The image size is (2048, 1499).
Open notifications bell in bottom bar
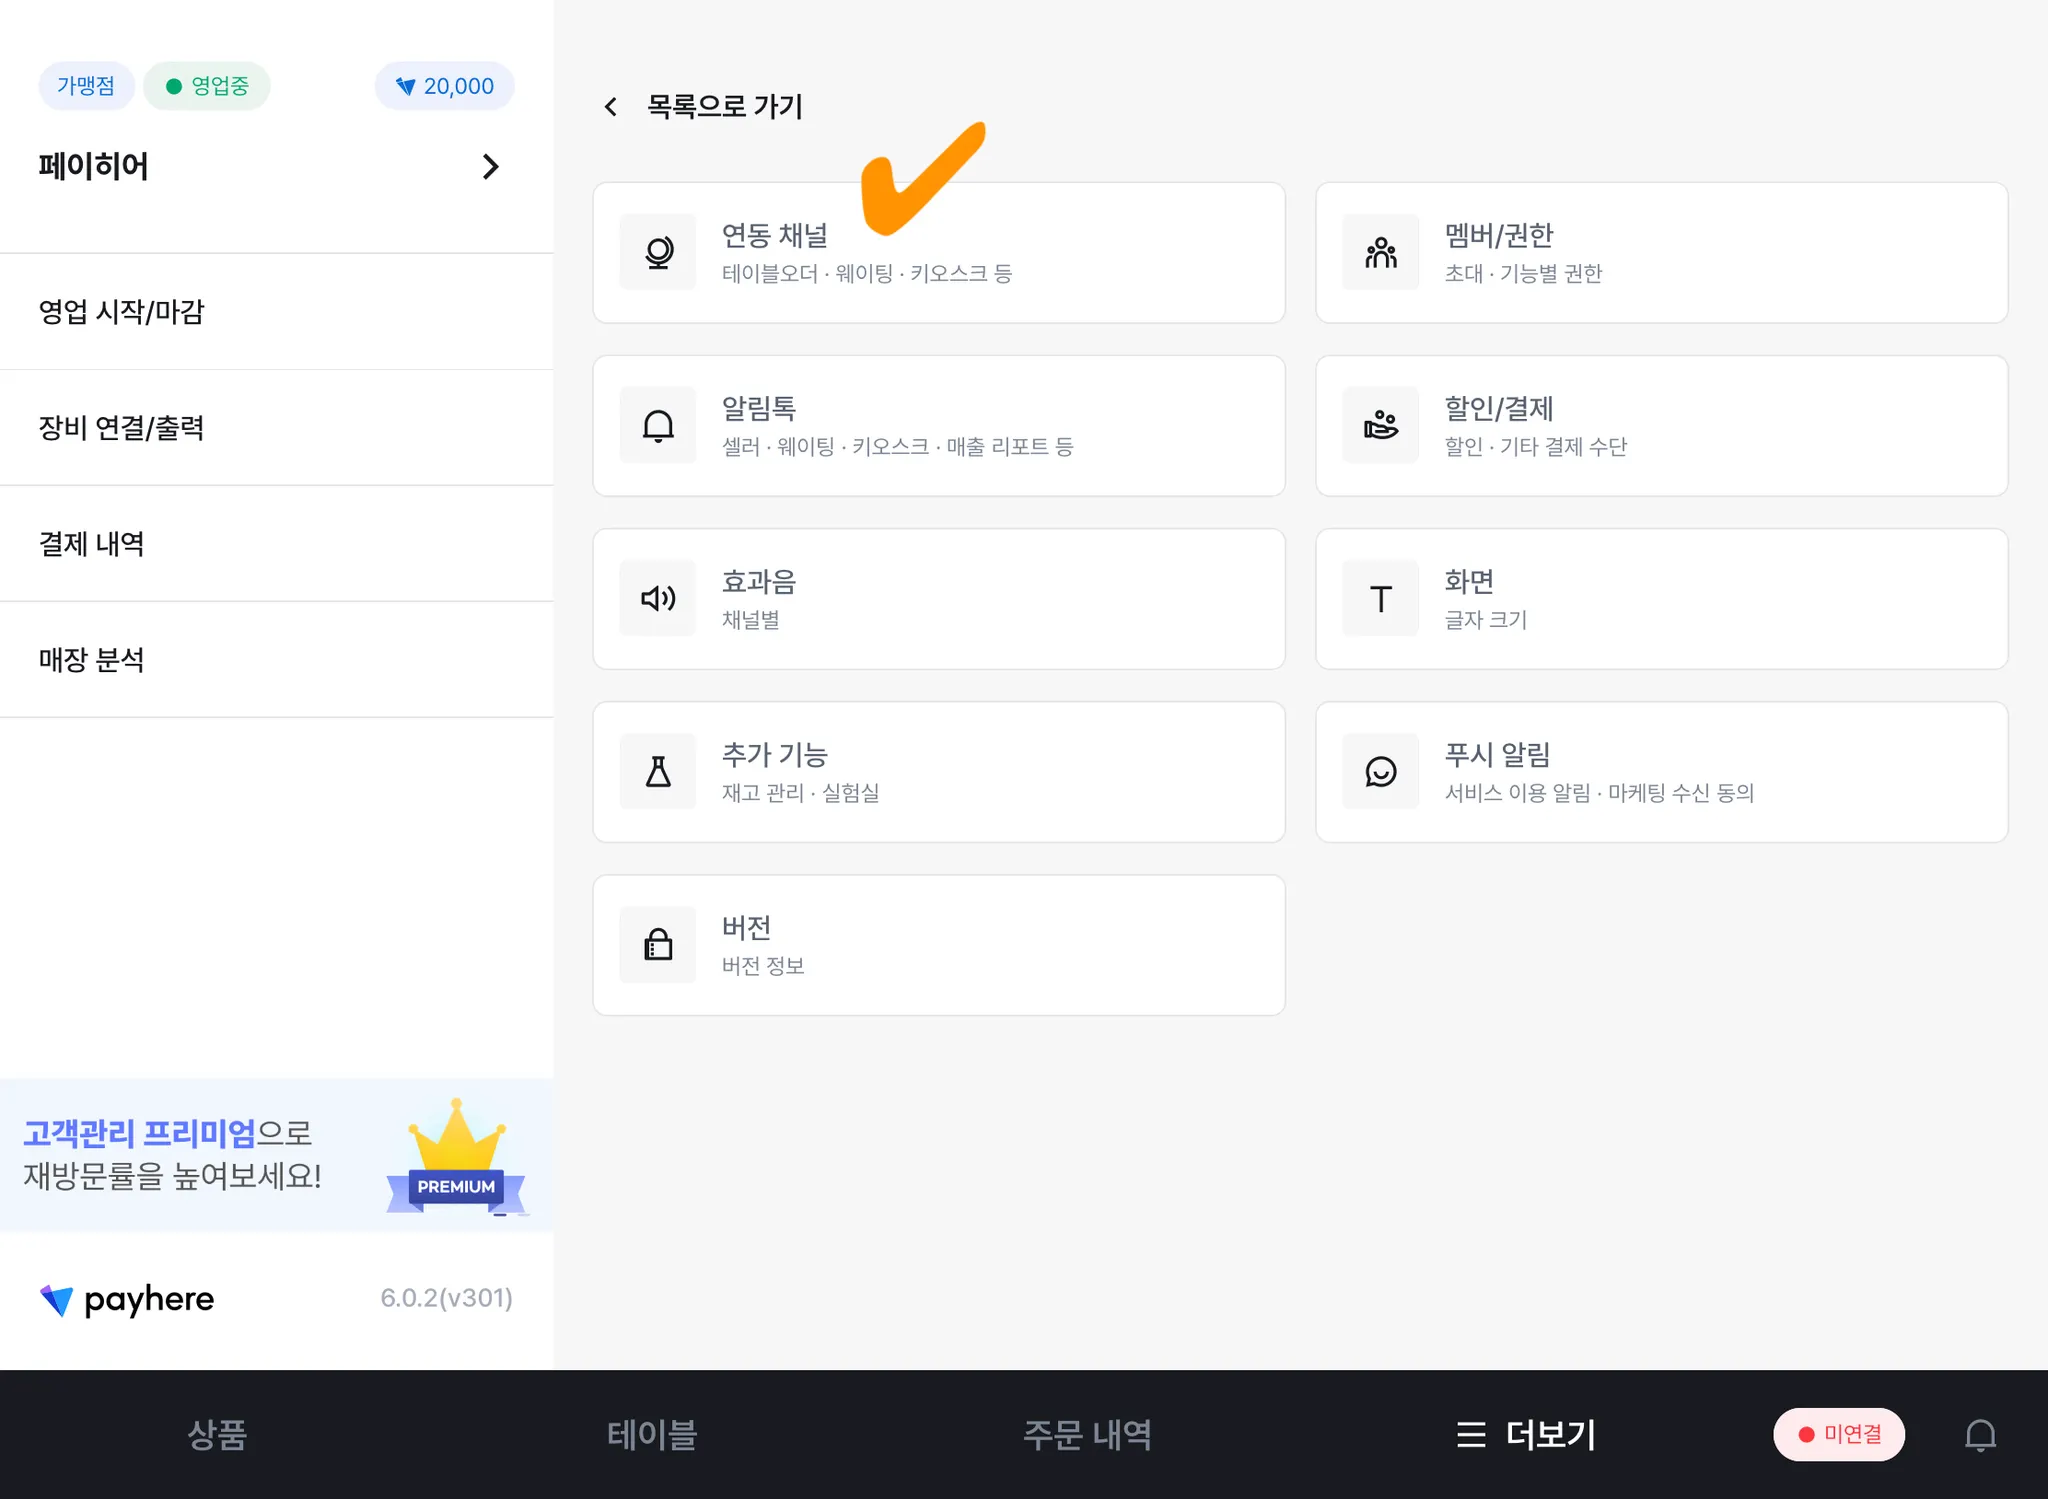[x=1980, y=1435]
